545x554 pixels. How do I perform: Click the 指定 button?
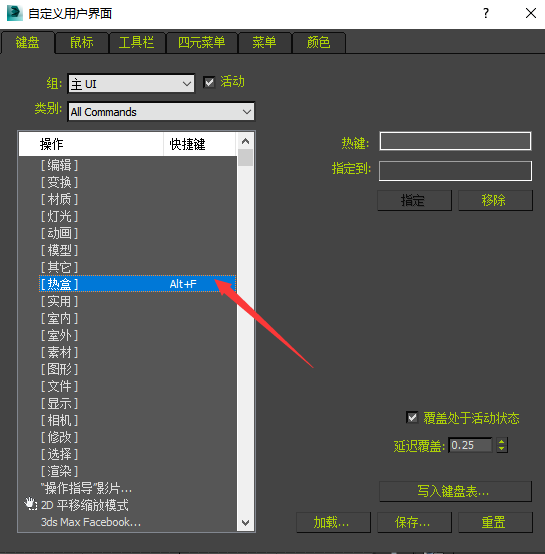[414, 200]
